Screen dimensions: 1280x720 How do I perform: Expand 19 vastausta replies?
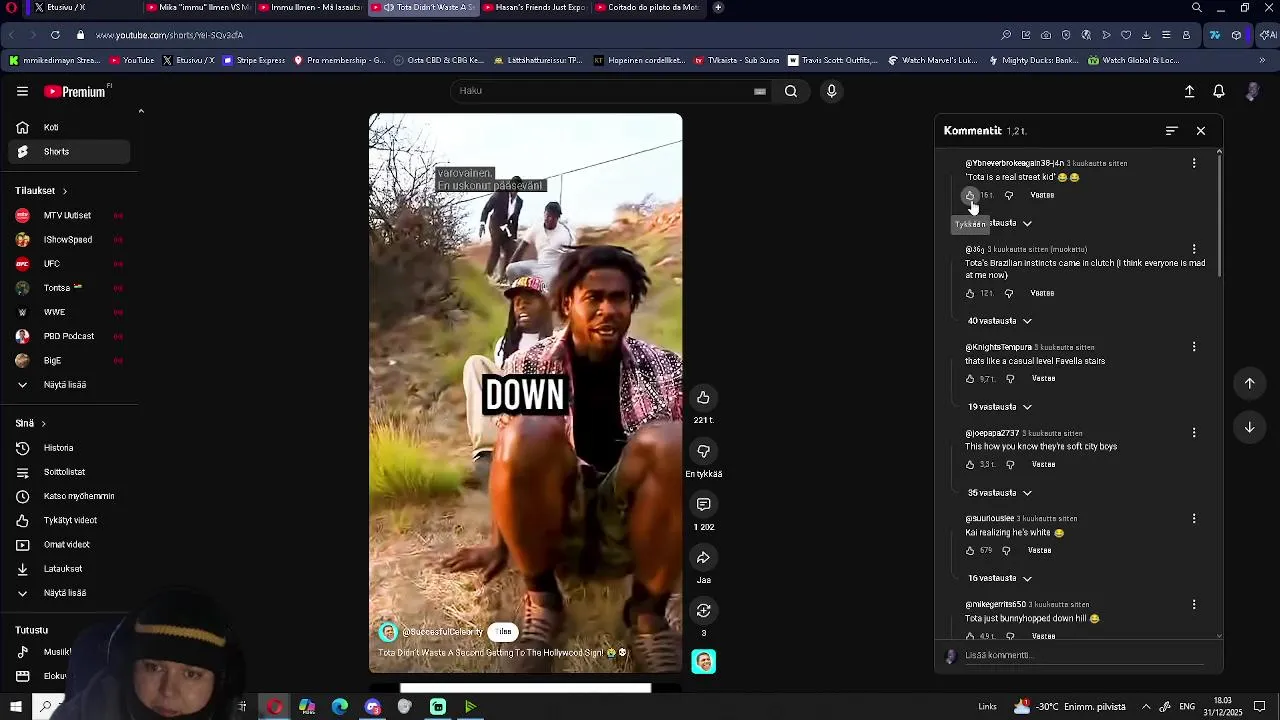coord(999,407)
